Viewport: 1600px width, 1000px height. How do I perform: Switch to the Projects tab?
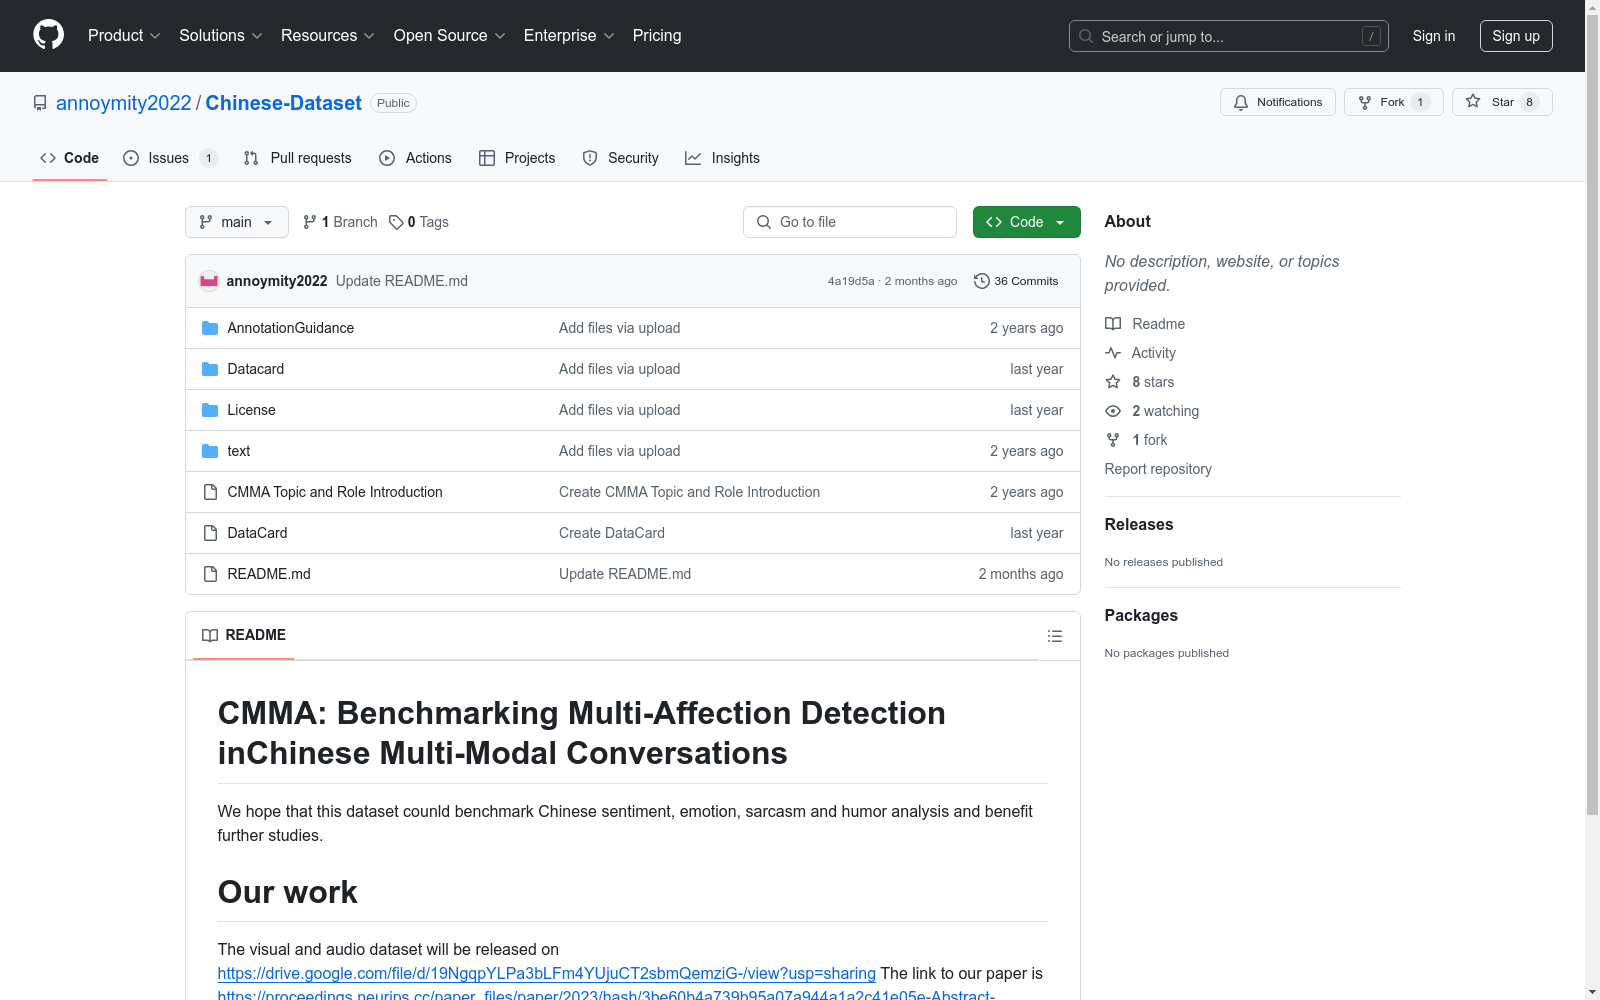pyautogui.click(x=517, y=158)
